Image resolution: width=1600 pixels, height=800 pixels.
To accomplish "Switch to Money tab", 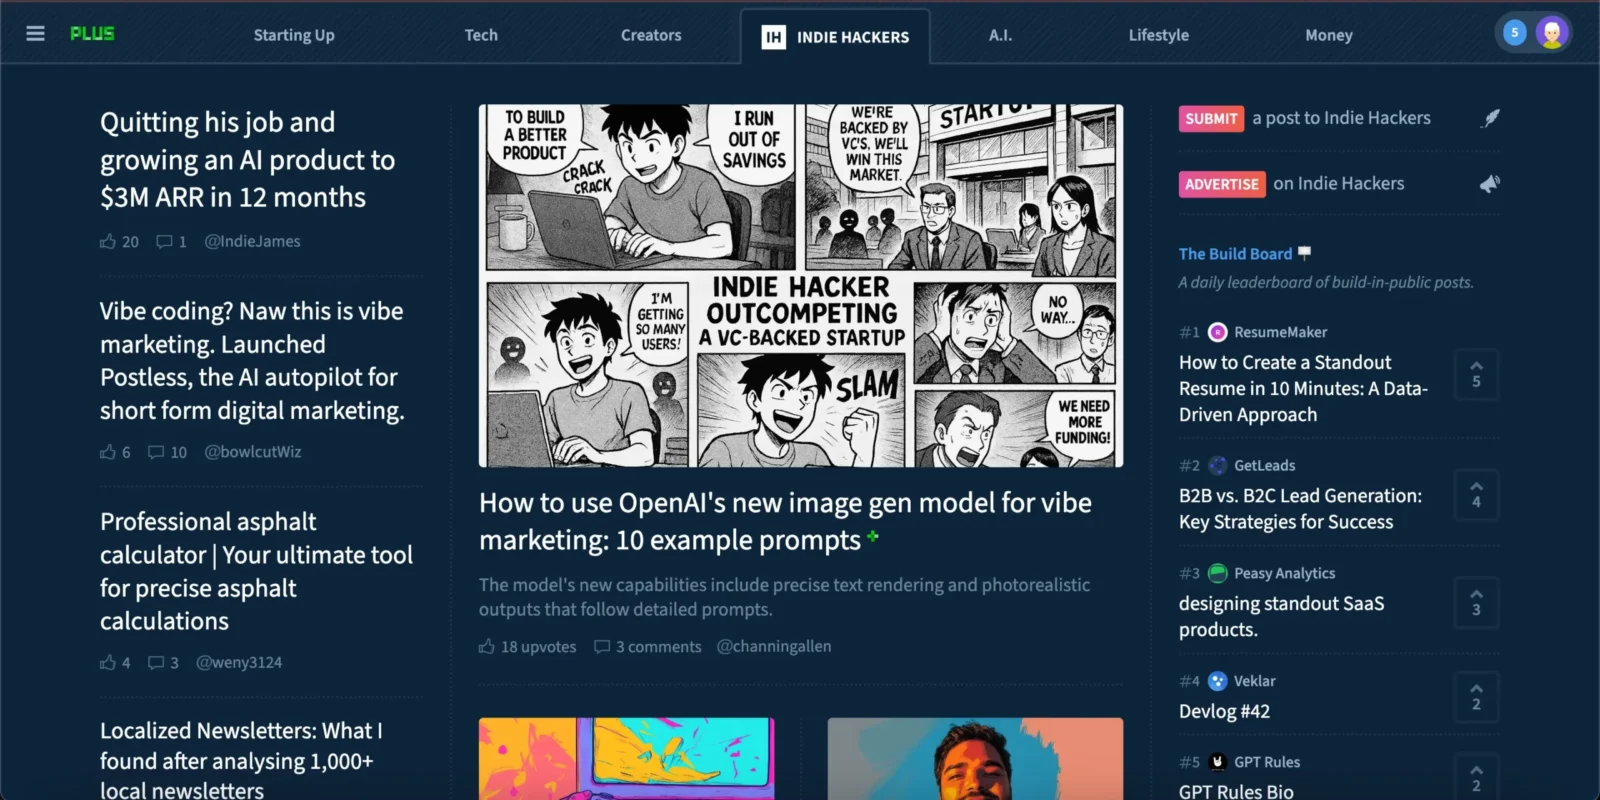I will pos(1329,35).
